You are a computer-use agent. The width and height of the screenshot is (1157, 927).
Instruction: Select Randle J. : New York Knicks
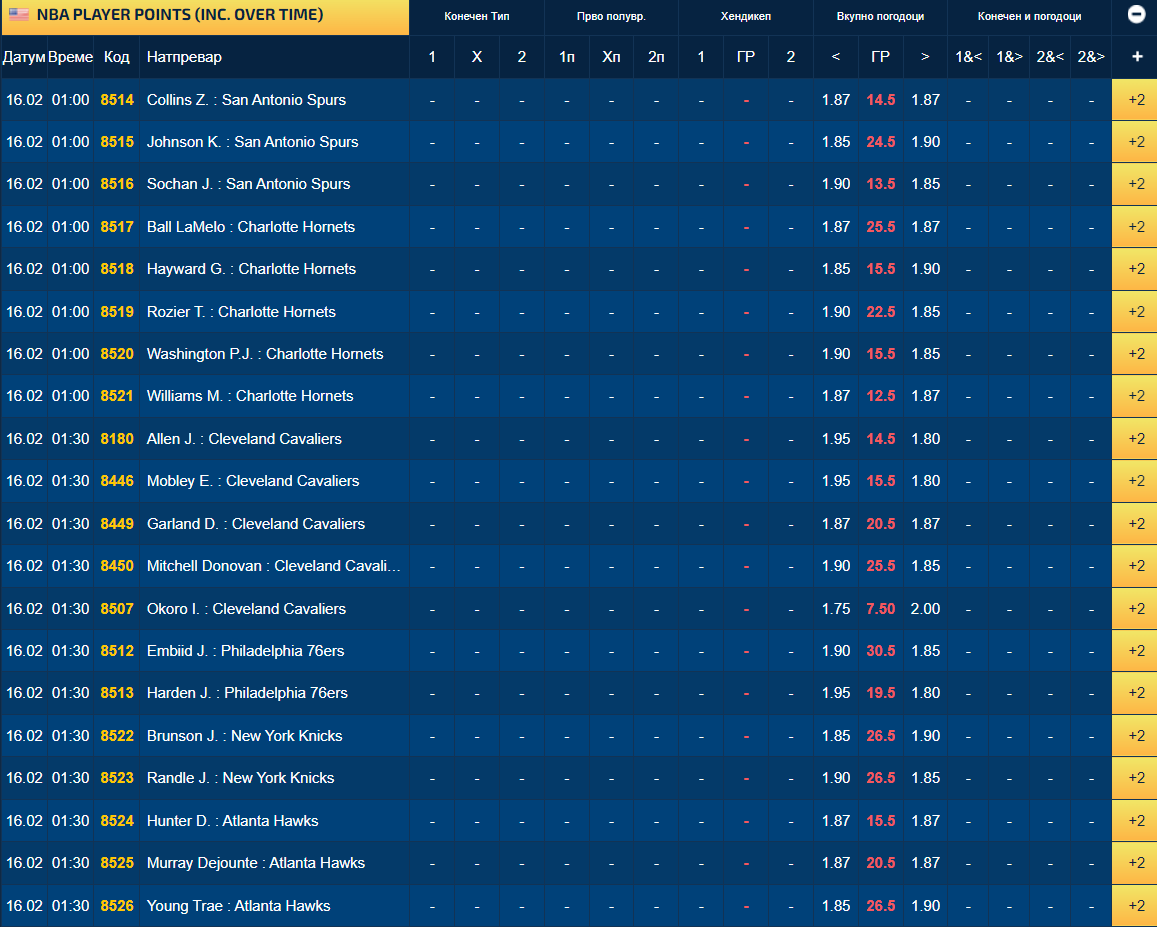click(x=241, y=777)
